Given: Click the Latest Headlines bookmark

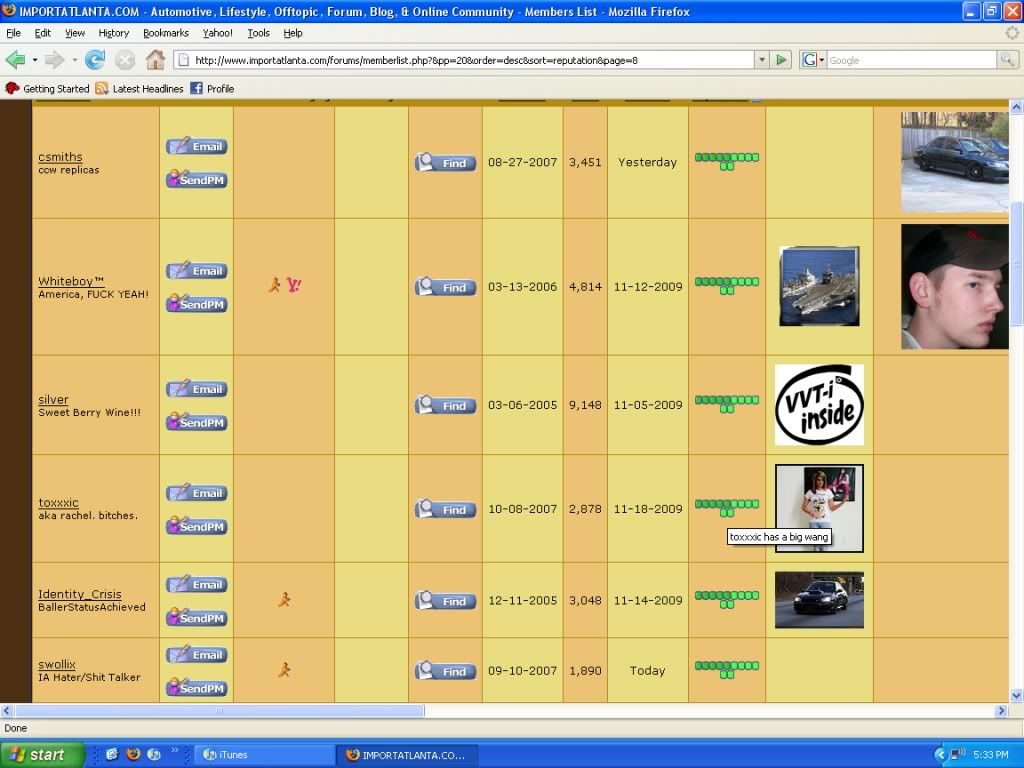Looking at the screenshot, I should tap(139, 89).
